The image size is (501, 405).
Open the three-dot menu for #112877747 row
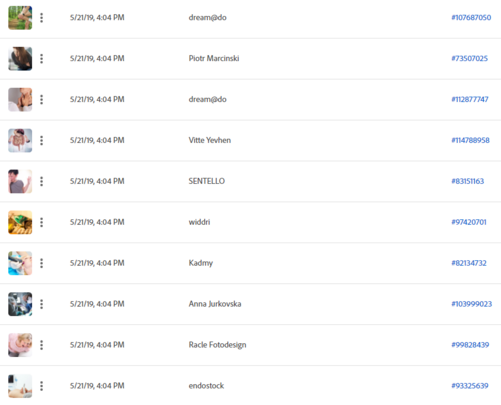(42, 99)
